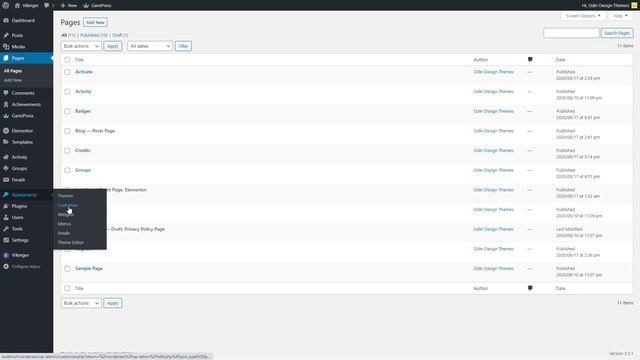Sort by the Title column header at the top
The width and height of the screenshot is (640, 360).
[79, 60]
